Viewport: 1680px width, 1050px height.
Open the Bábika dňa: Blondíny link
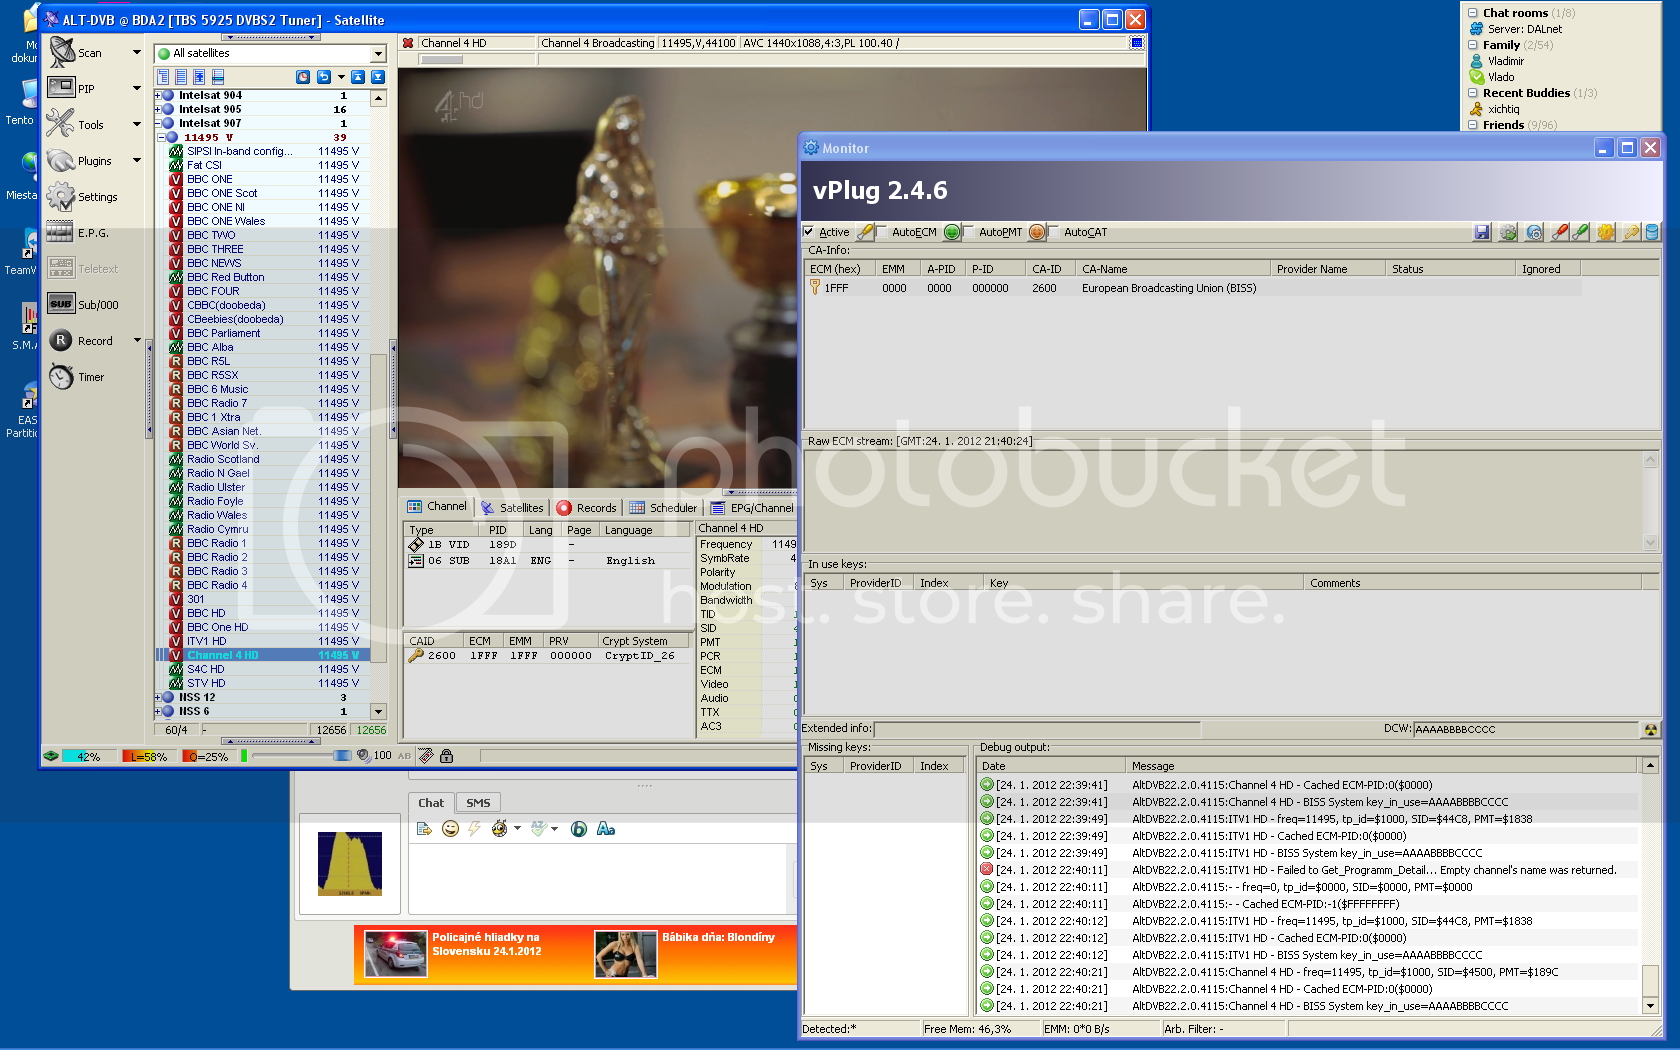718,937
